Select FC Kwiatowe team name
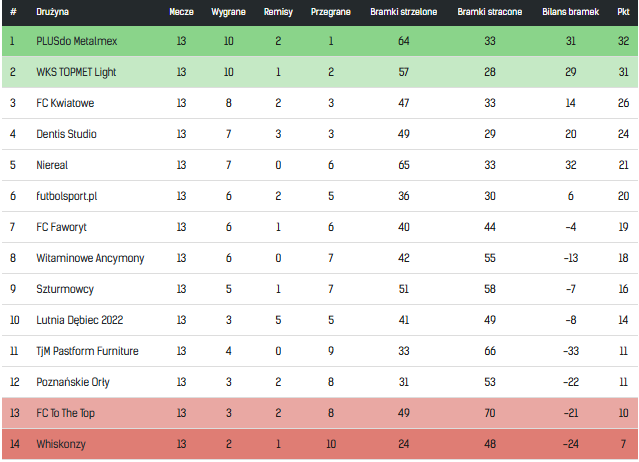The height and width of the screenshot is (462, 639). pos(65,103)
